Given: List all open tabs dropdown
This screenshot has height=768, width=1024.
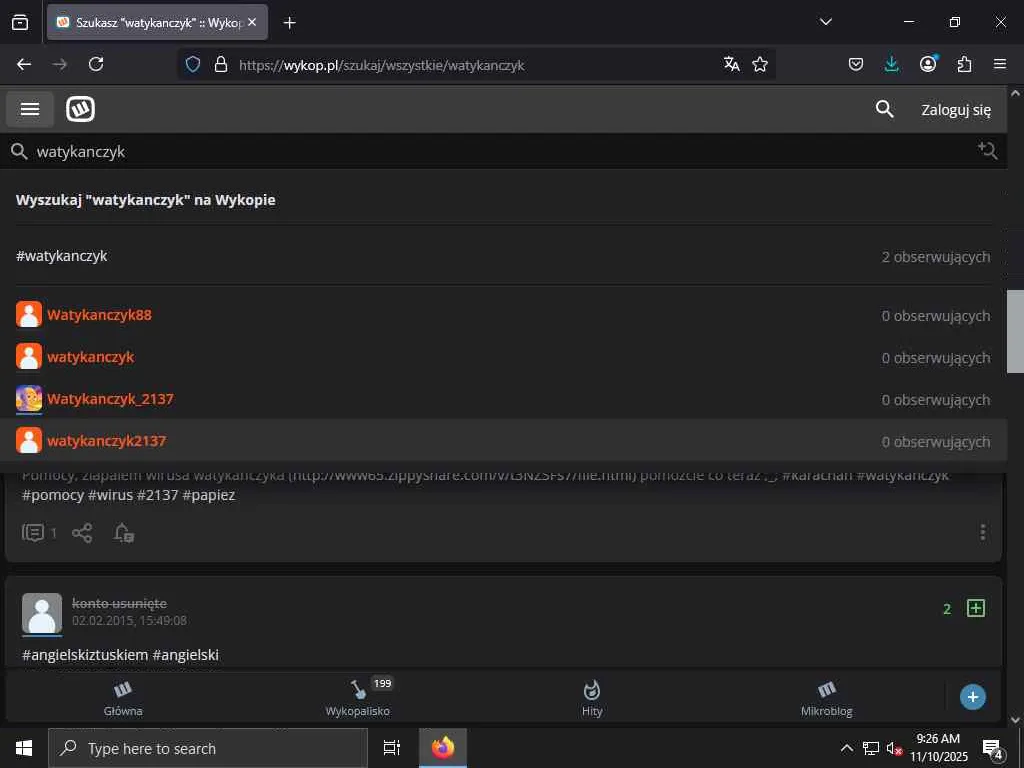Looking at the screenshot, I should [825, 22].
